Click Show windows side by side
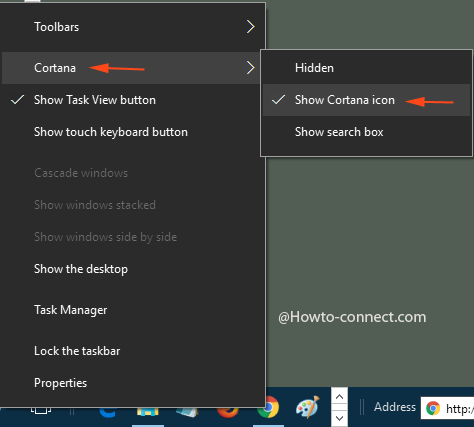 (133, 237)
